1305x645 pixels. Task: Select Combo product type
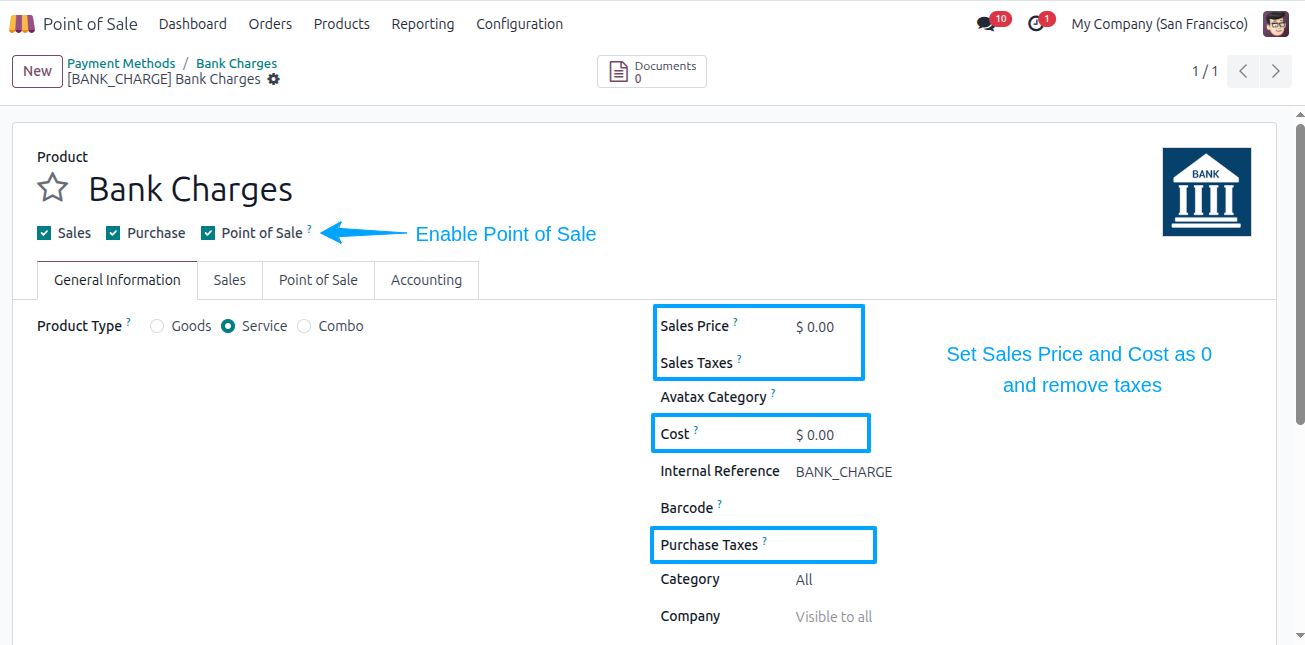pyautogui.click(x=304, y=326)
